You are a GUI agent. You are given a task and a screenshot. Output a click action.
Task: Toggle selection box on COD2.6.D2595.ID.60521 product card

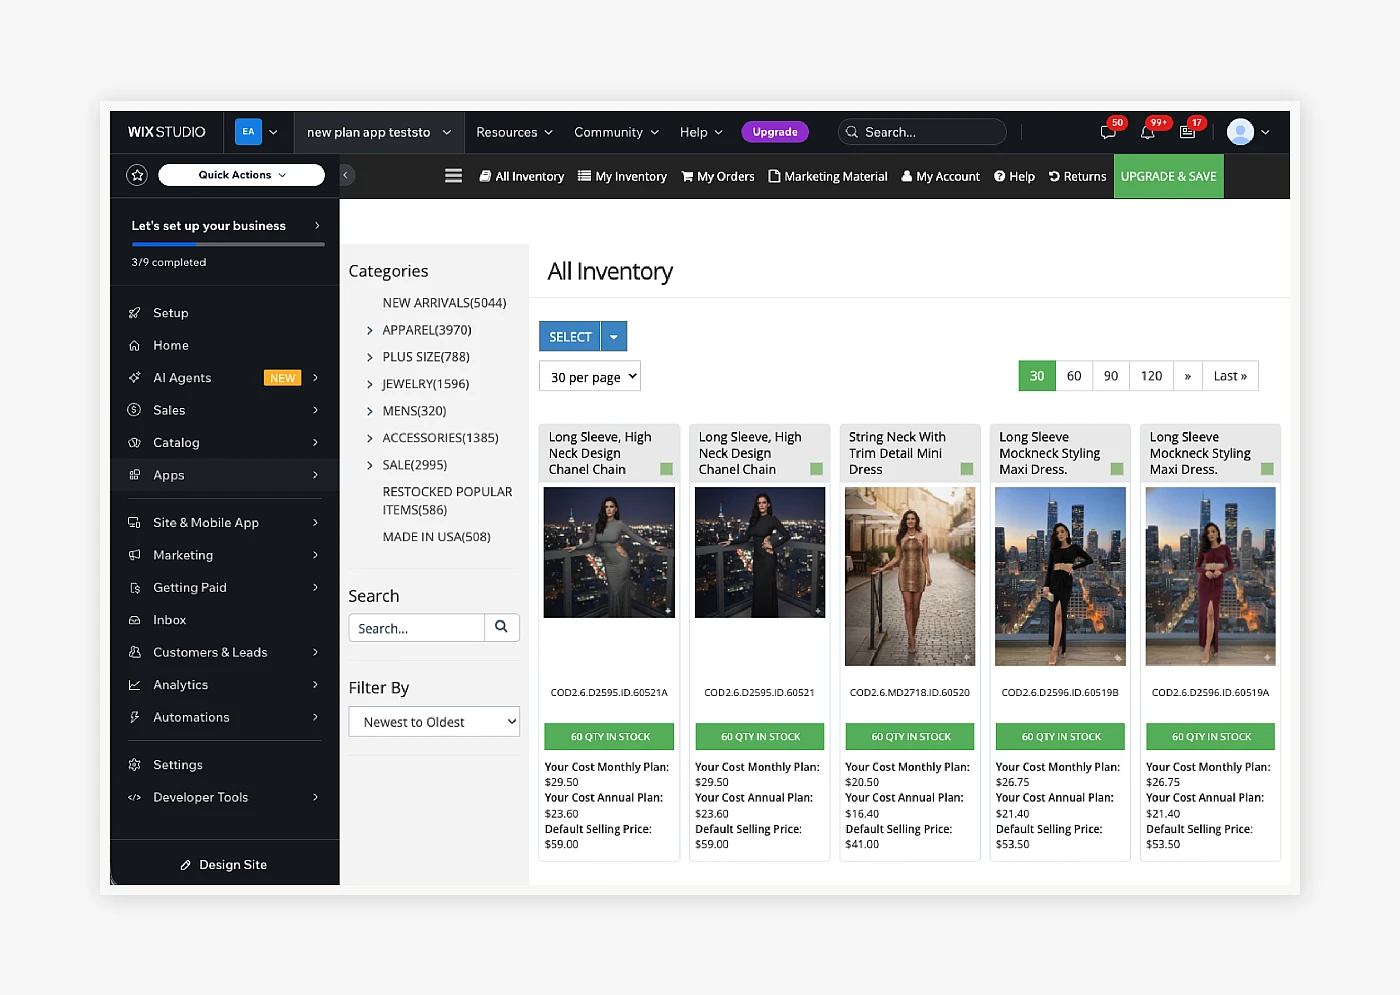click(816, 469)
